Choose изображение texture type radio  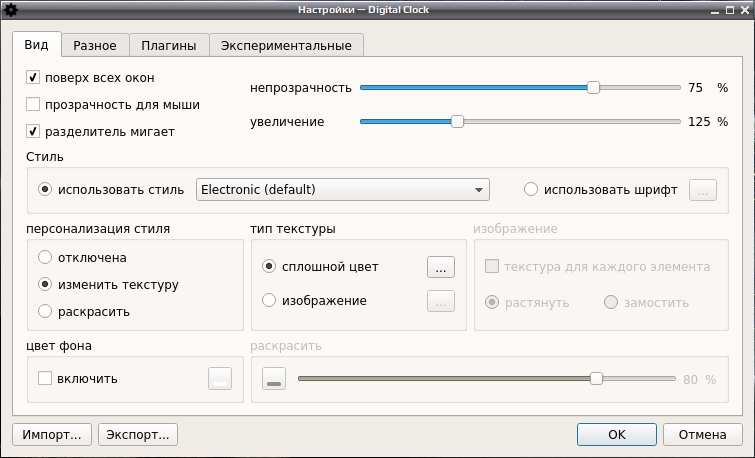coord(269,300)
